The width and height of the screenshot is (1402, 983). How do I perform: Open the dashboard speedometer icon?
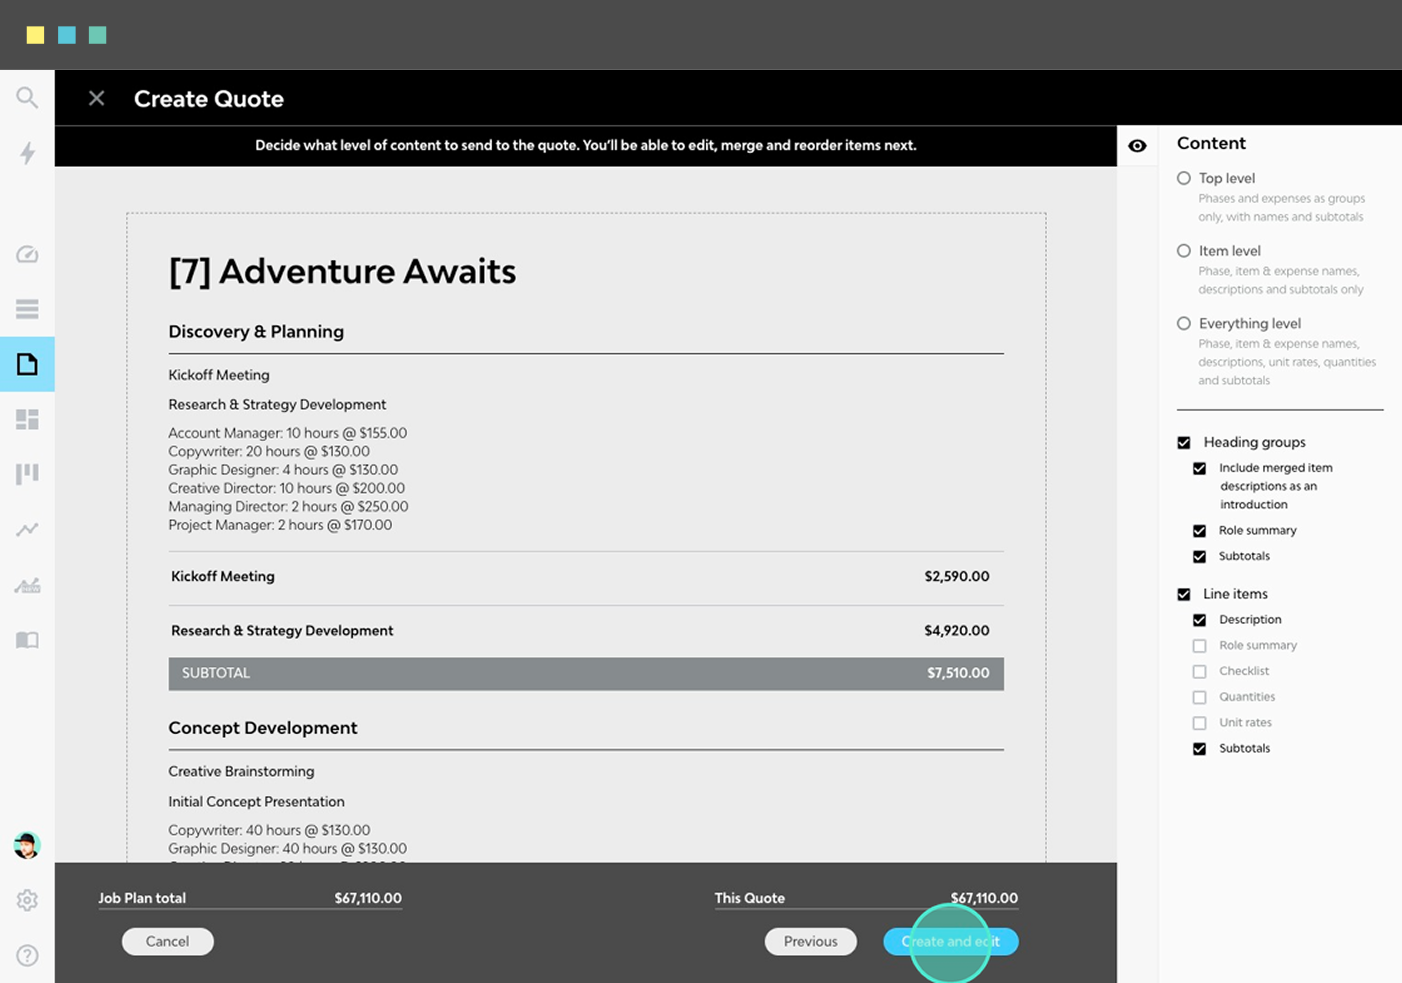coord(27,254)
